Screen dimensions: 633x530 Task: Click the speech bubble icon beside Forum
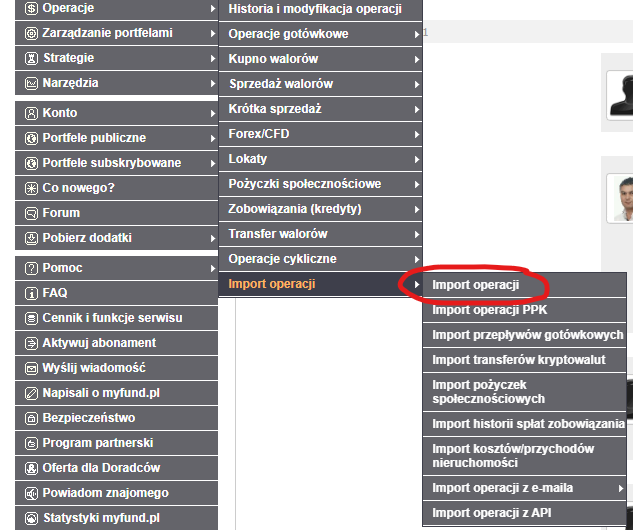(x=31, y=213)
